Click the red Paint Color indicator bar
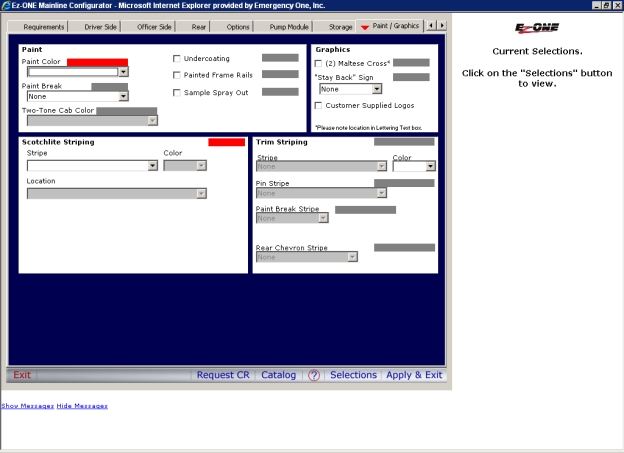The height and width of the screenshot is (453, 624). (98, 62)
